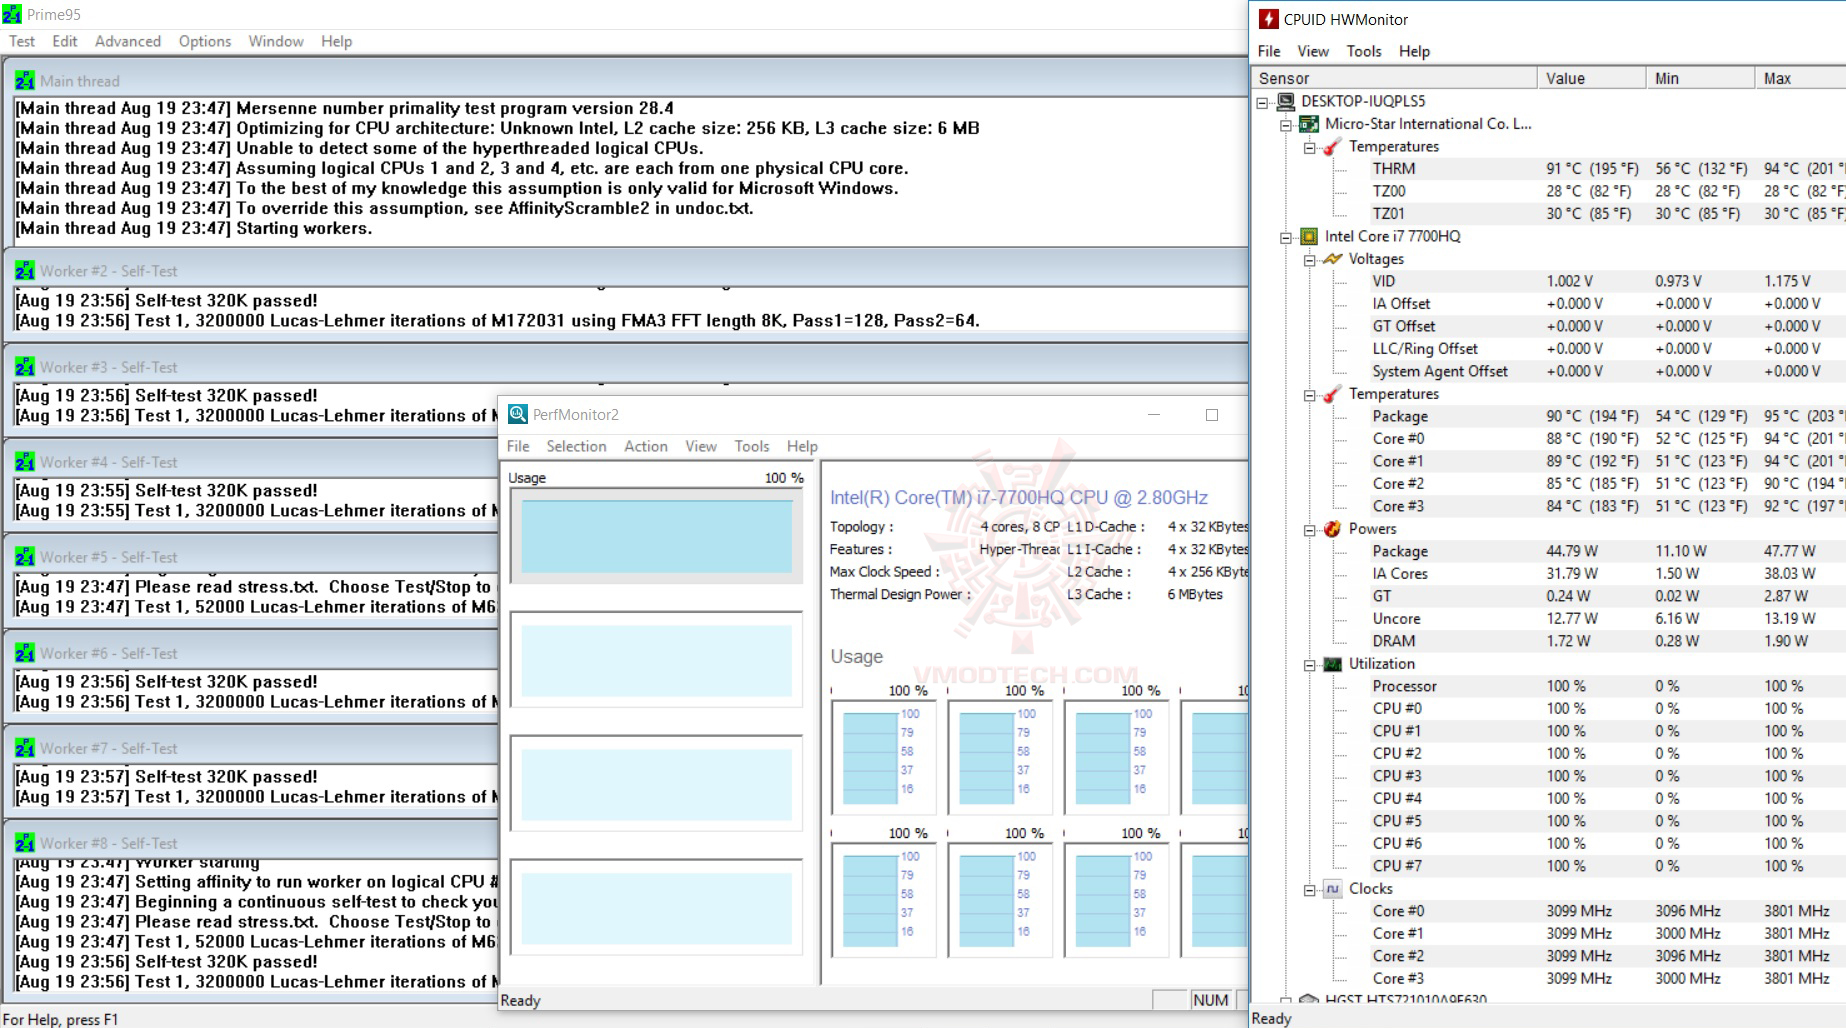Collapse the DESKTOP-IUQPLS5 tree node
The width and height of the screenshot is (1846, 1028).
(1263, 102)
